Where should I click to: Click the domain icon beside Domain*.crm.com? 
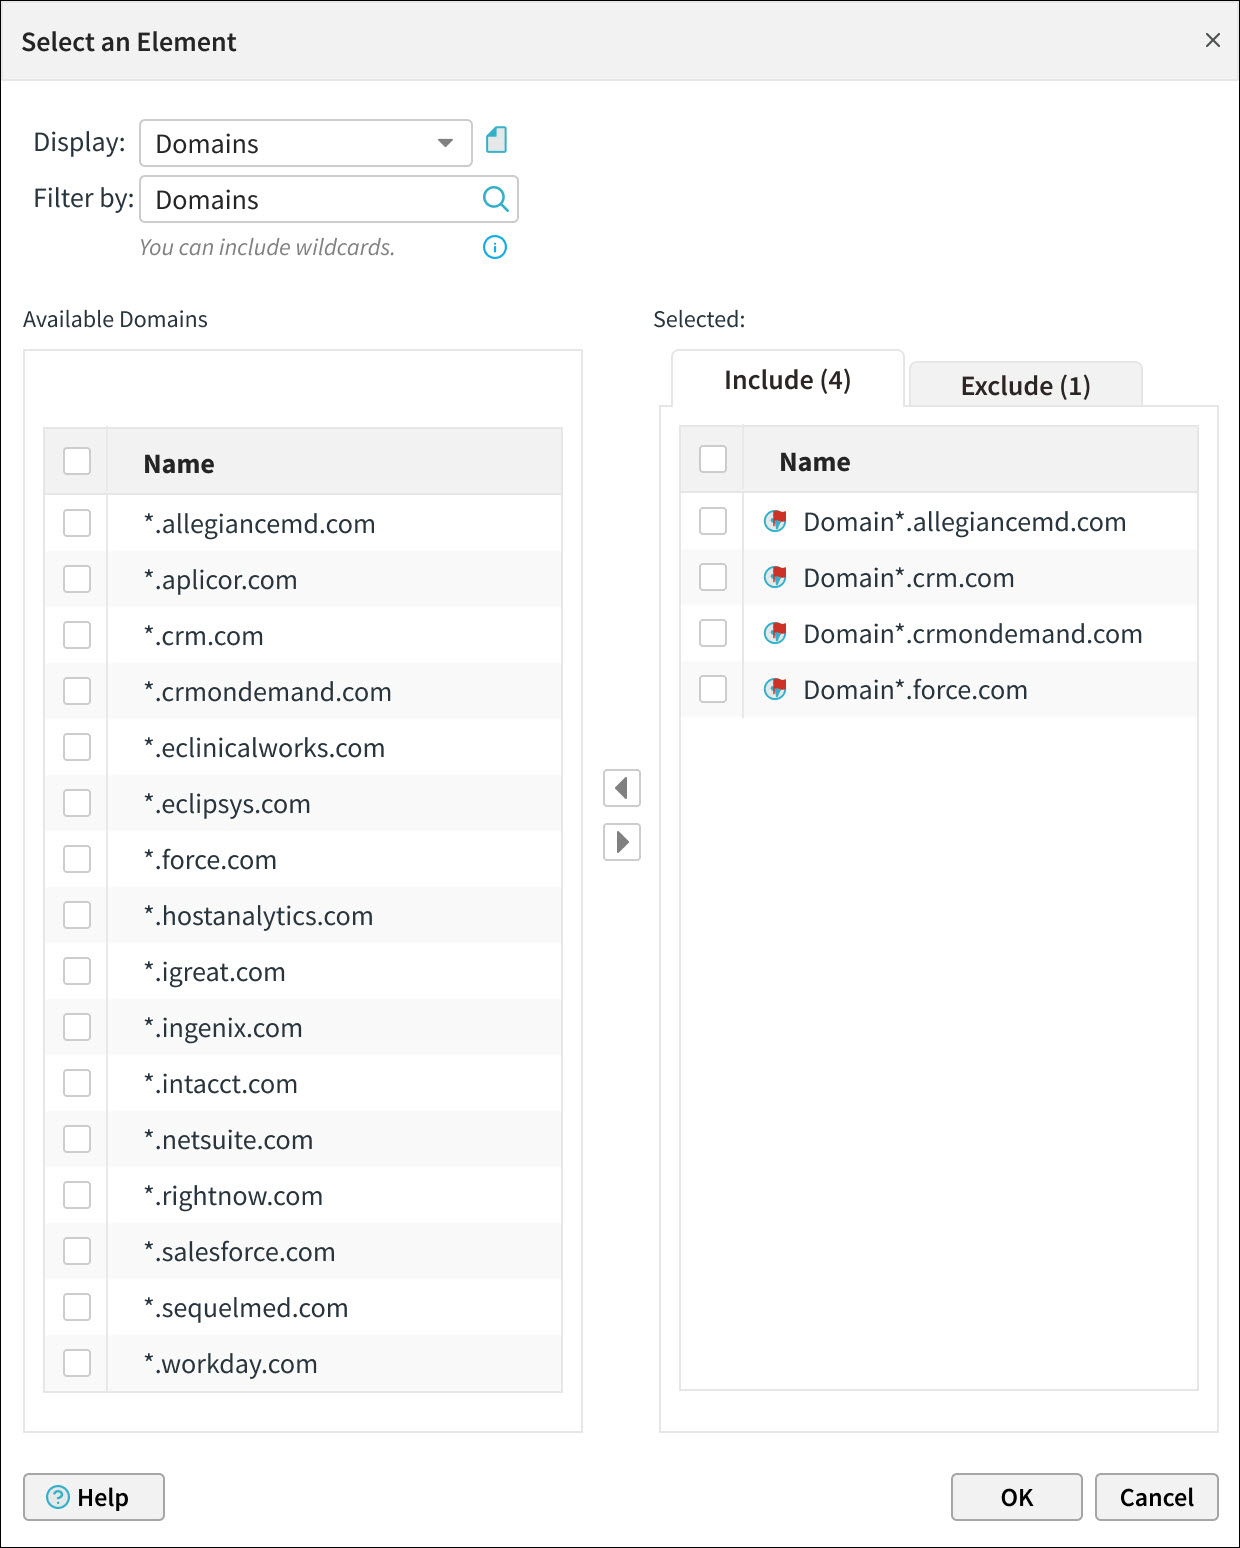coord(775,577)
